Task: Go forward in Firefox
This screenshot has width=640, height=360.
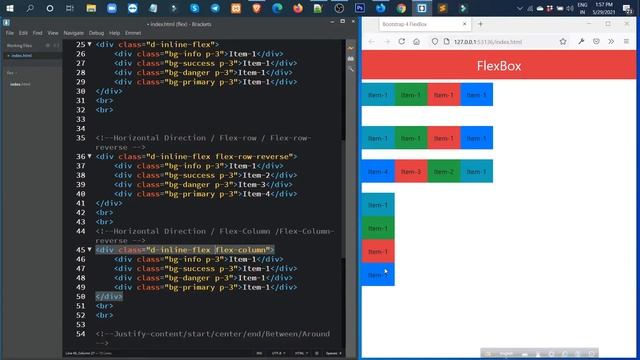Action: pos(387,42)
